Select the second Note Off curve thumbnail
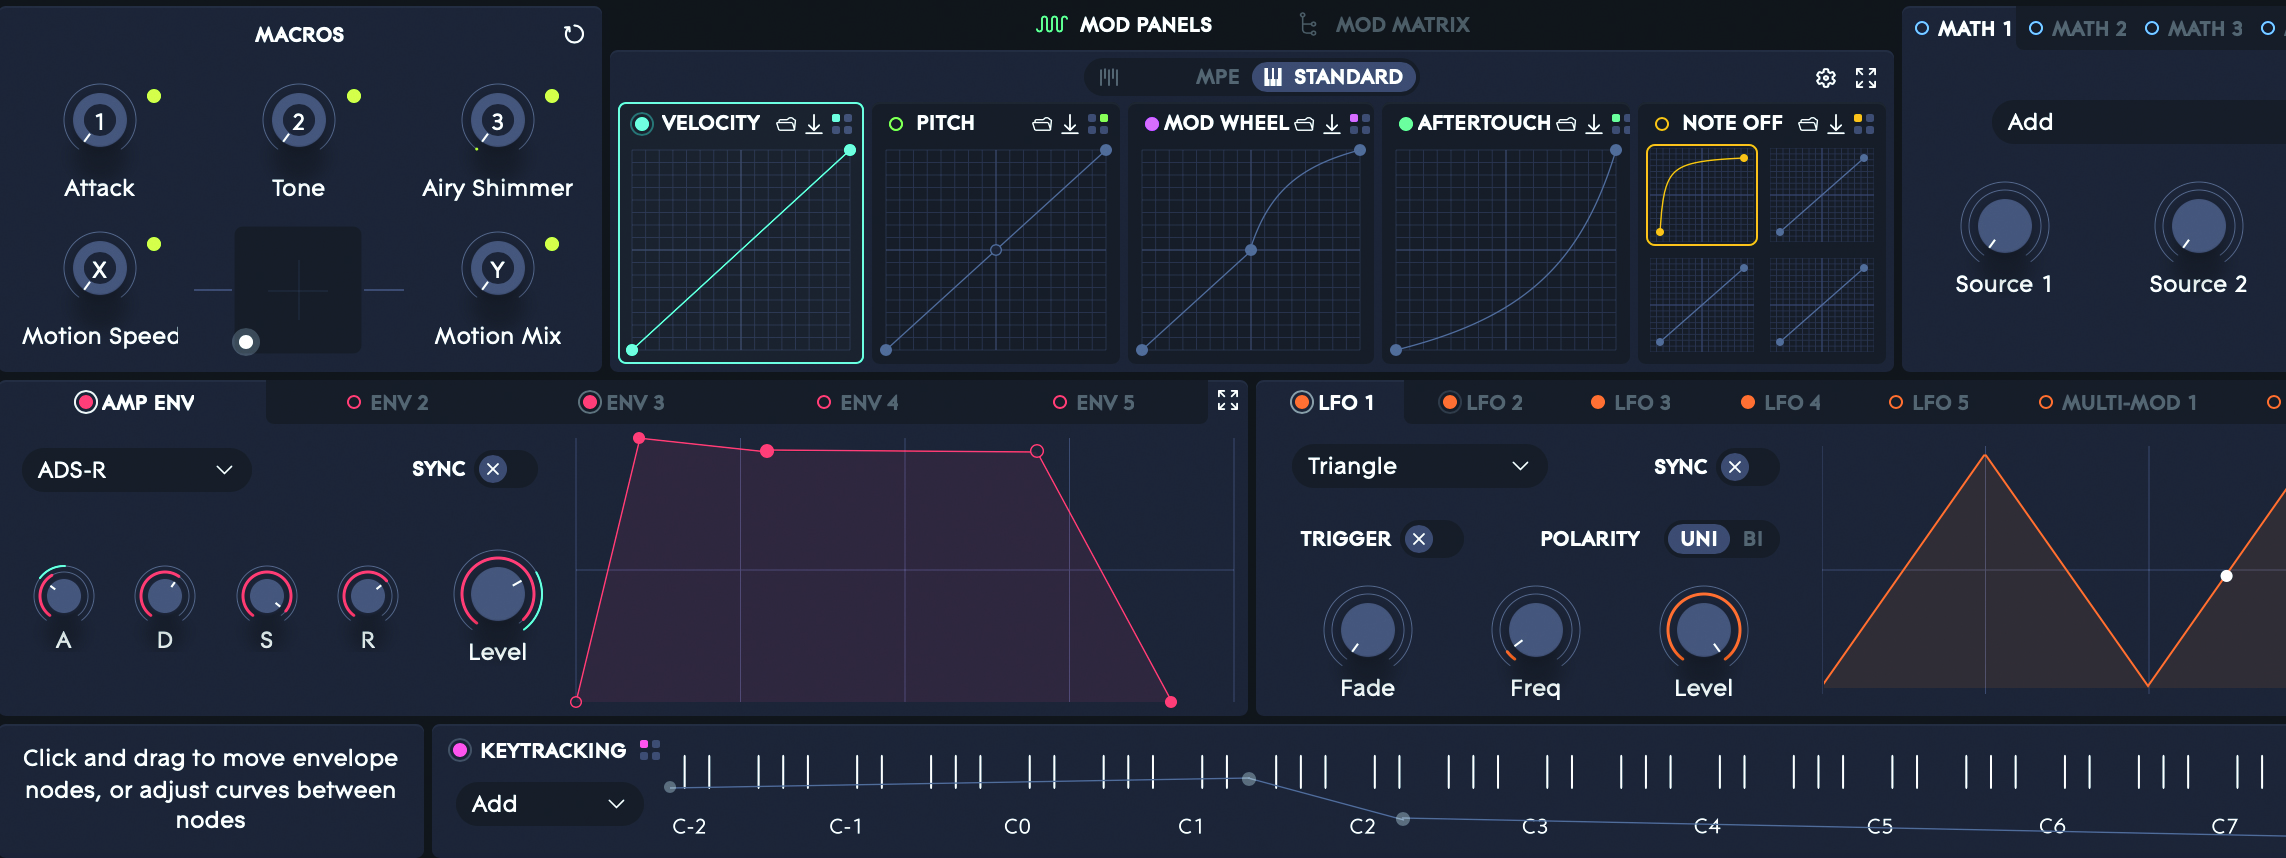The image size is (2286, 858). tap(1821, 195)
